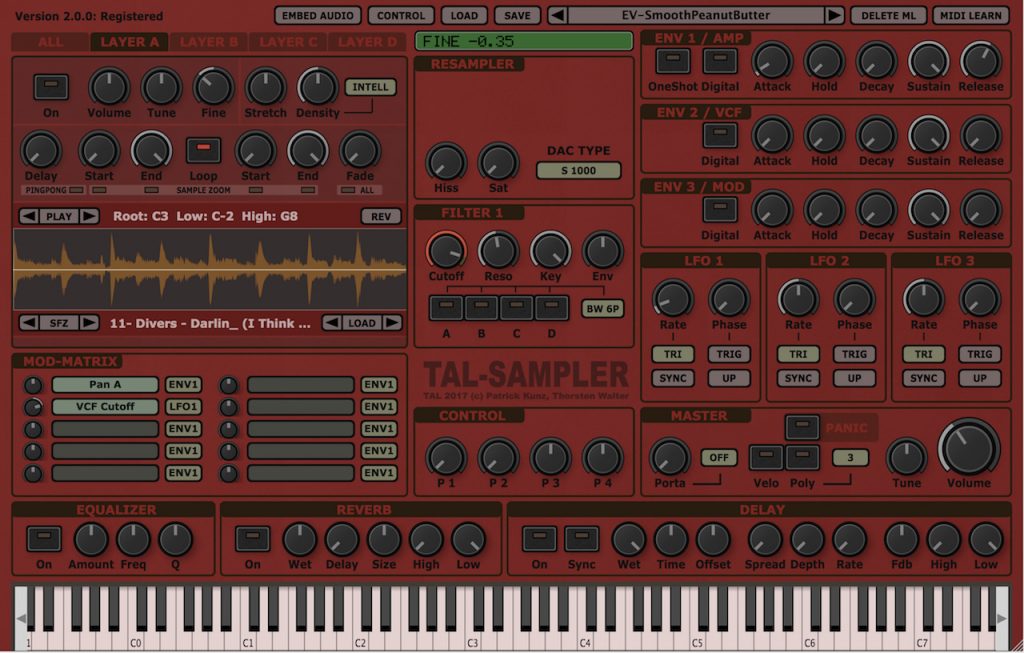Click the Resampler Hiss knob
This screenshot has height=653, width=1024.
coord(446,163)
